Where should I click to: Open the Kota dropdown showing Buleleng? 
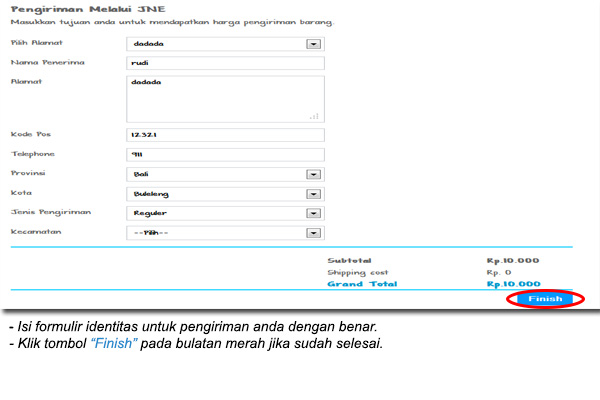tap(313, 193)
